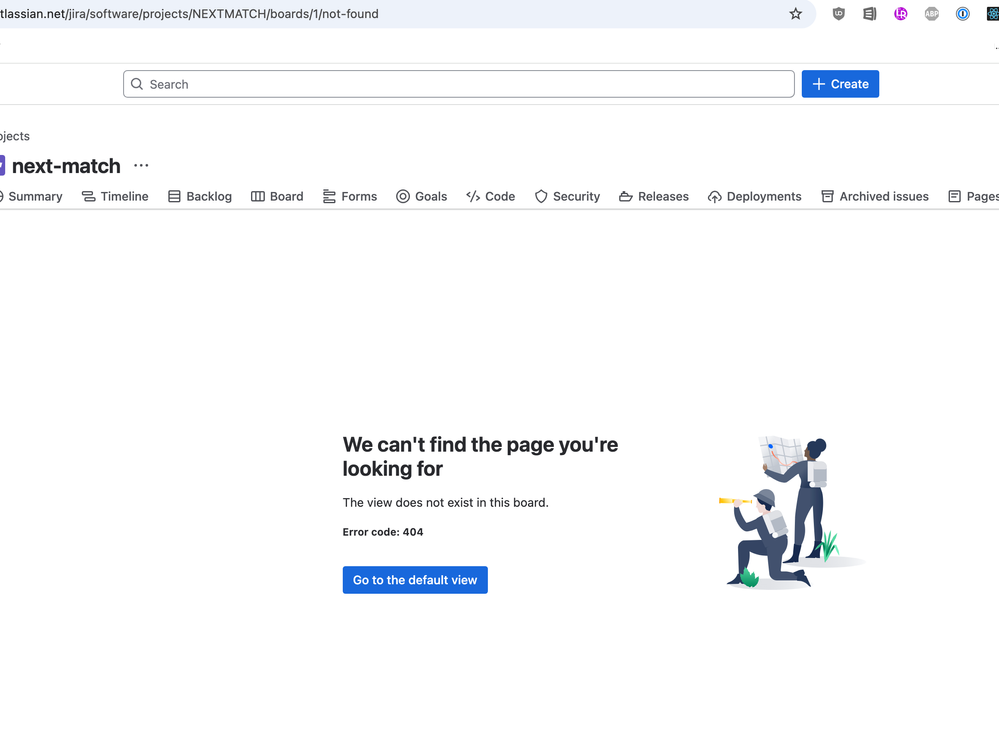
Task: Open the uBlock Origin shield extension
Action: coord(838,13)
